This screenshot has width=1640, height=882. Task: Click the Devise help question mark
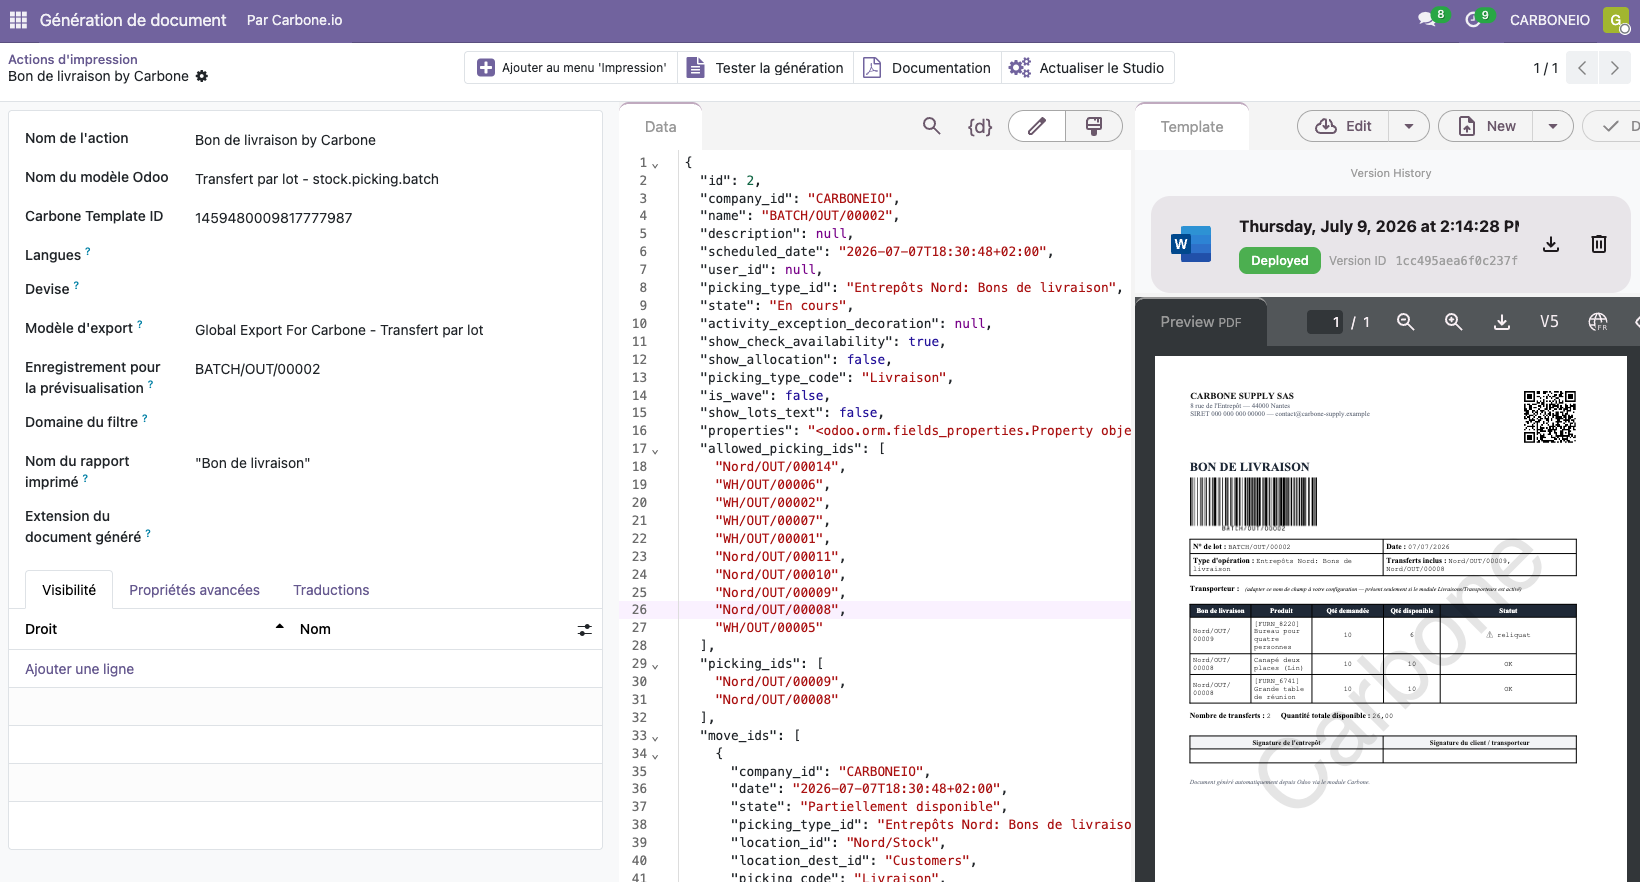tap(76, 285)
